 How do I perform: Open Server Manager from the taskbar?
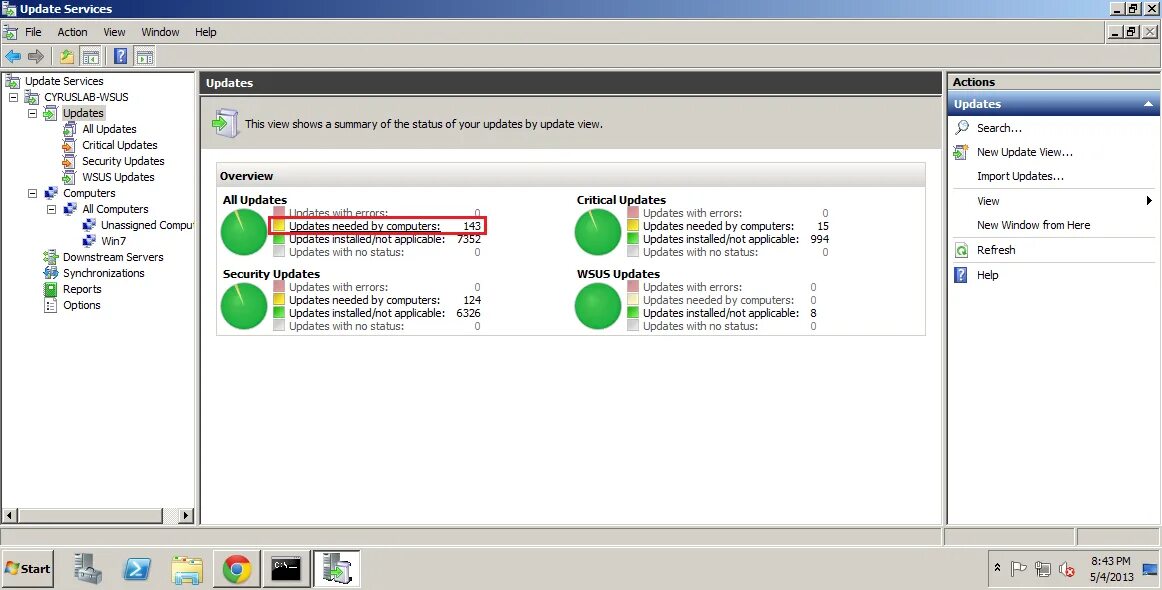click(88, 569)
